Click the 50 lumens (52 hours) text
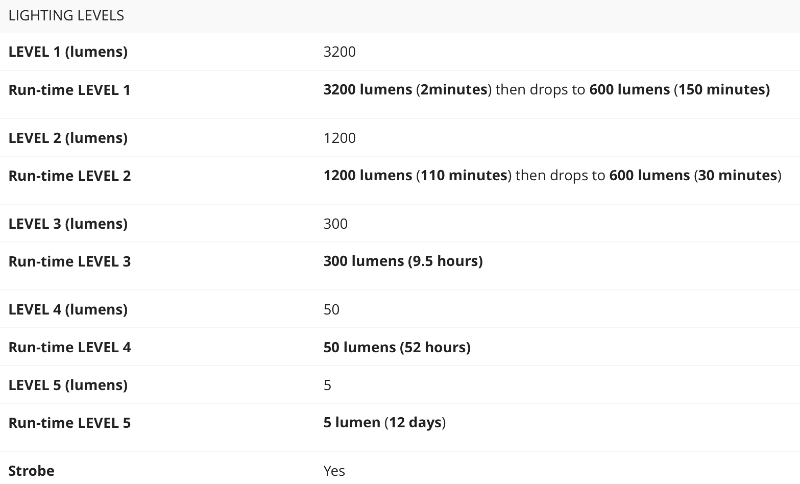The height and width of the screenshot is (484, 800). [397, 348]
